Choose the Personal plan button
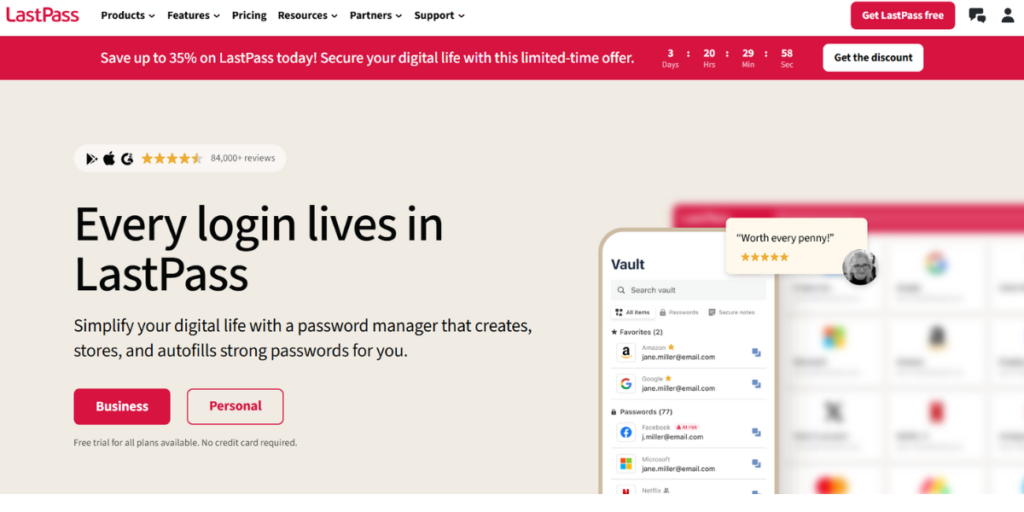The height and width of the screenshot is (512, 1024). 235,406
